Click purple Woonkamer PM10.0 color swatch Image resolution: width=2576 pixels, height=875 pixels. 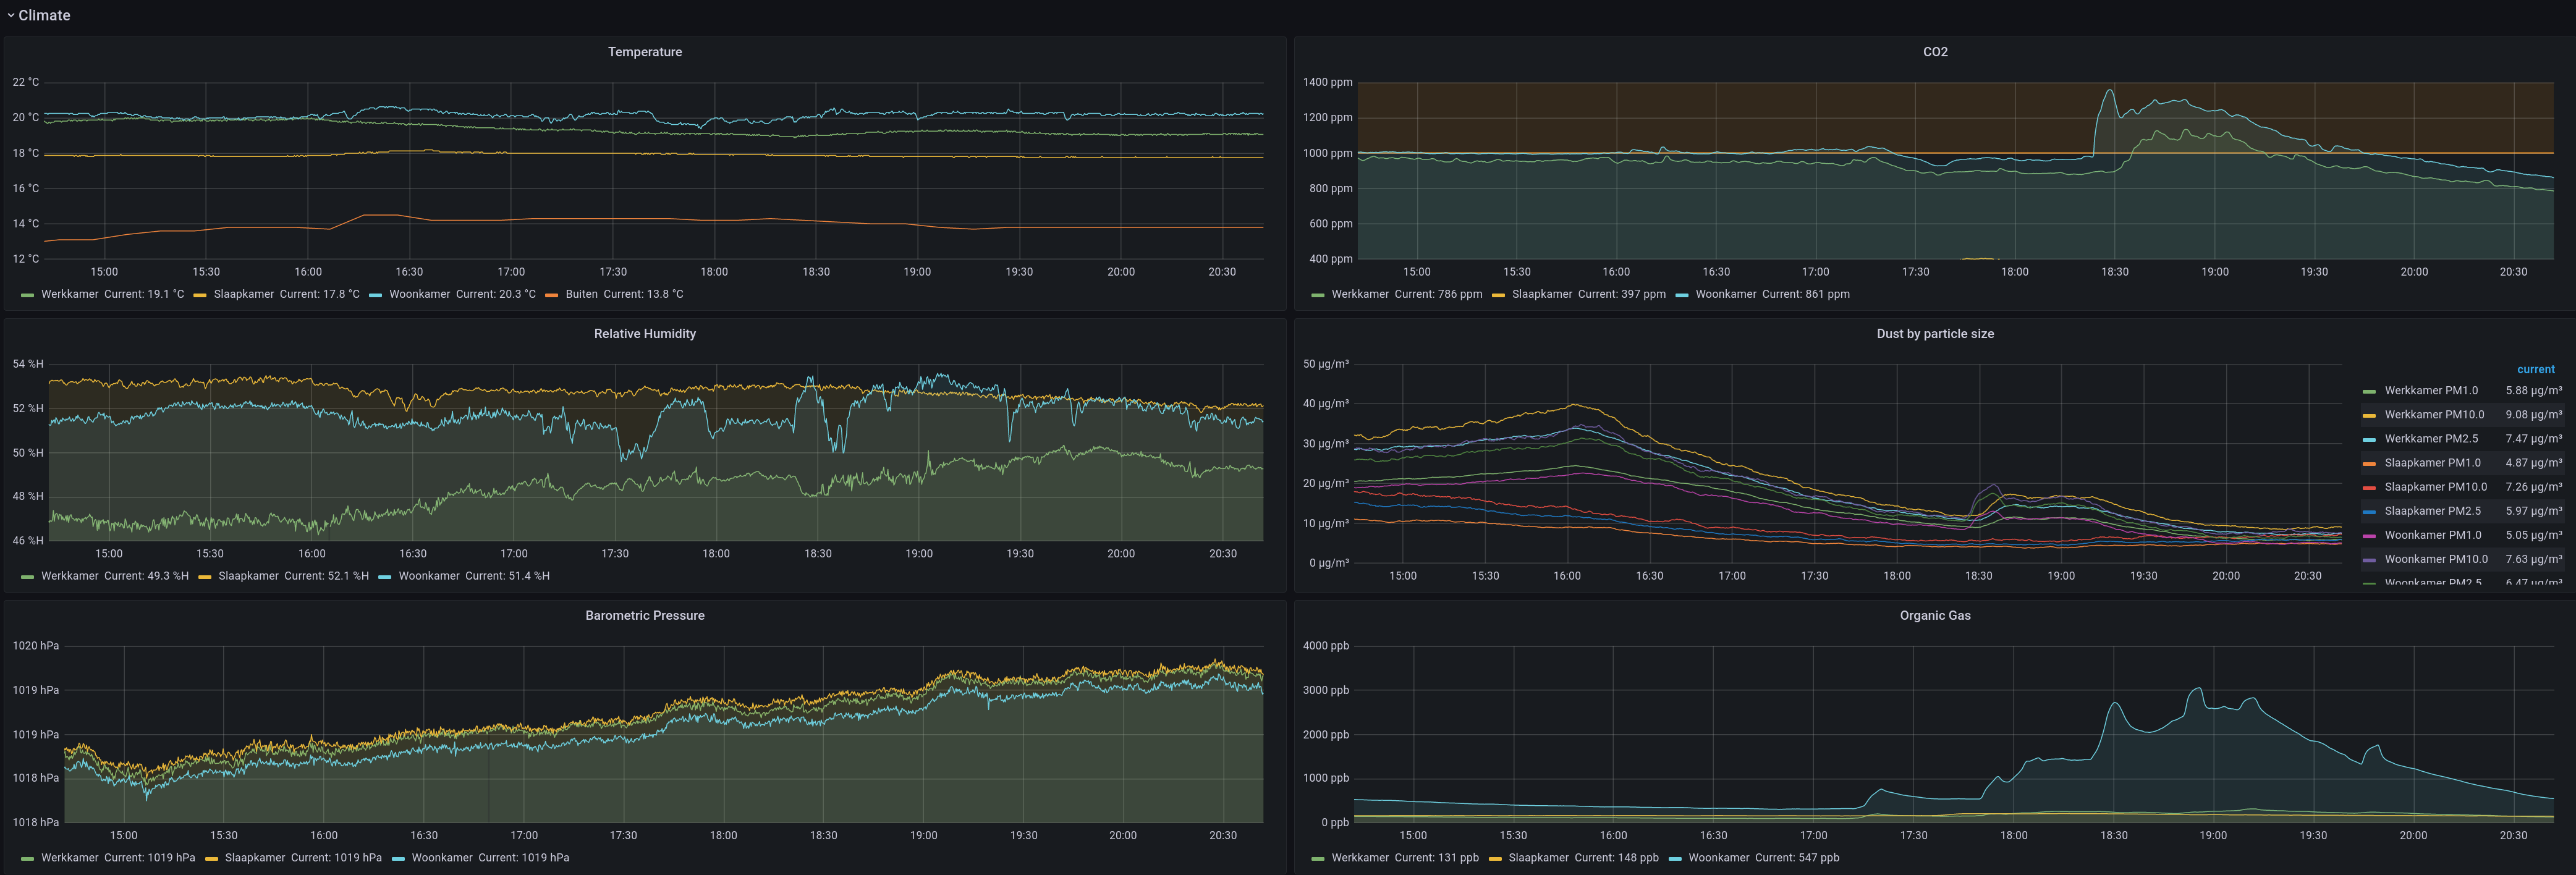(x=2368, y=560)
